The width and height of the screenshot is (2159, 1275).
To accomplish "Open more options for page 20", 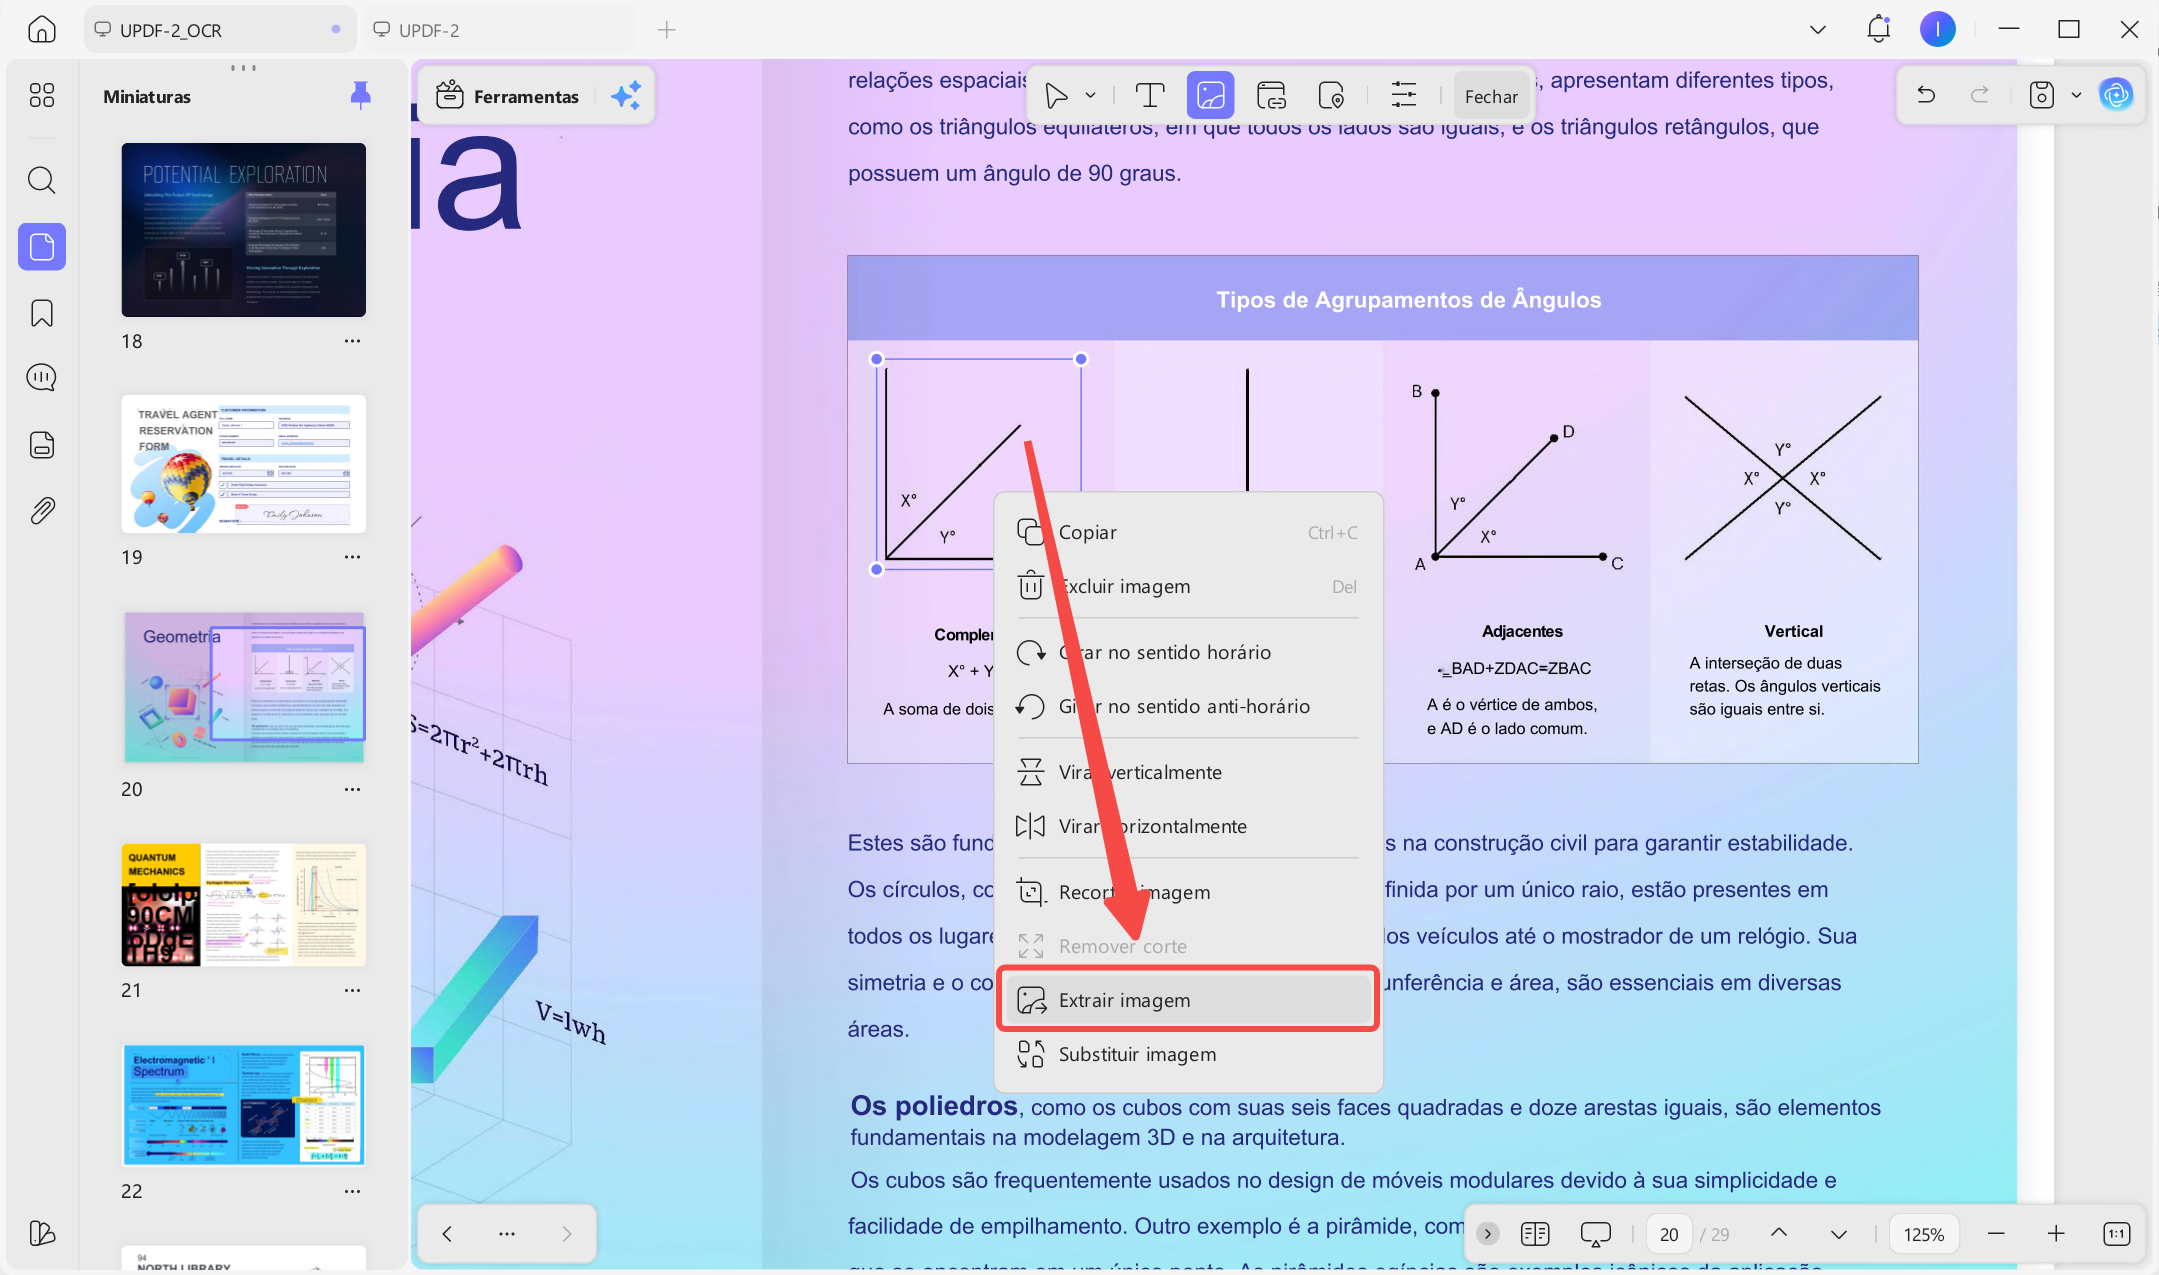I will [x=352, y=789].
